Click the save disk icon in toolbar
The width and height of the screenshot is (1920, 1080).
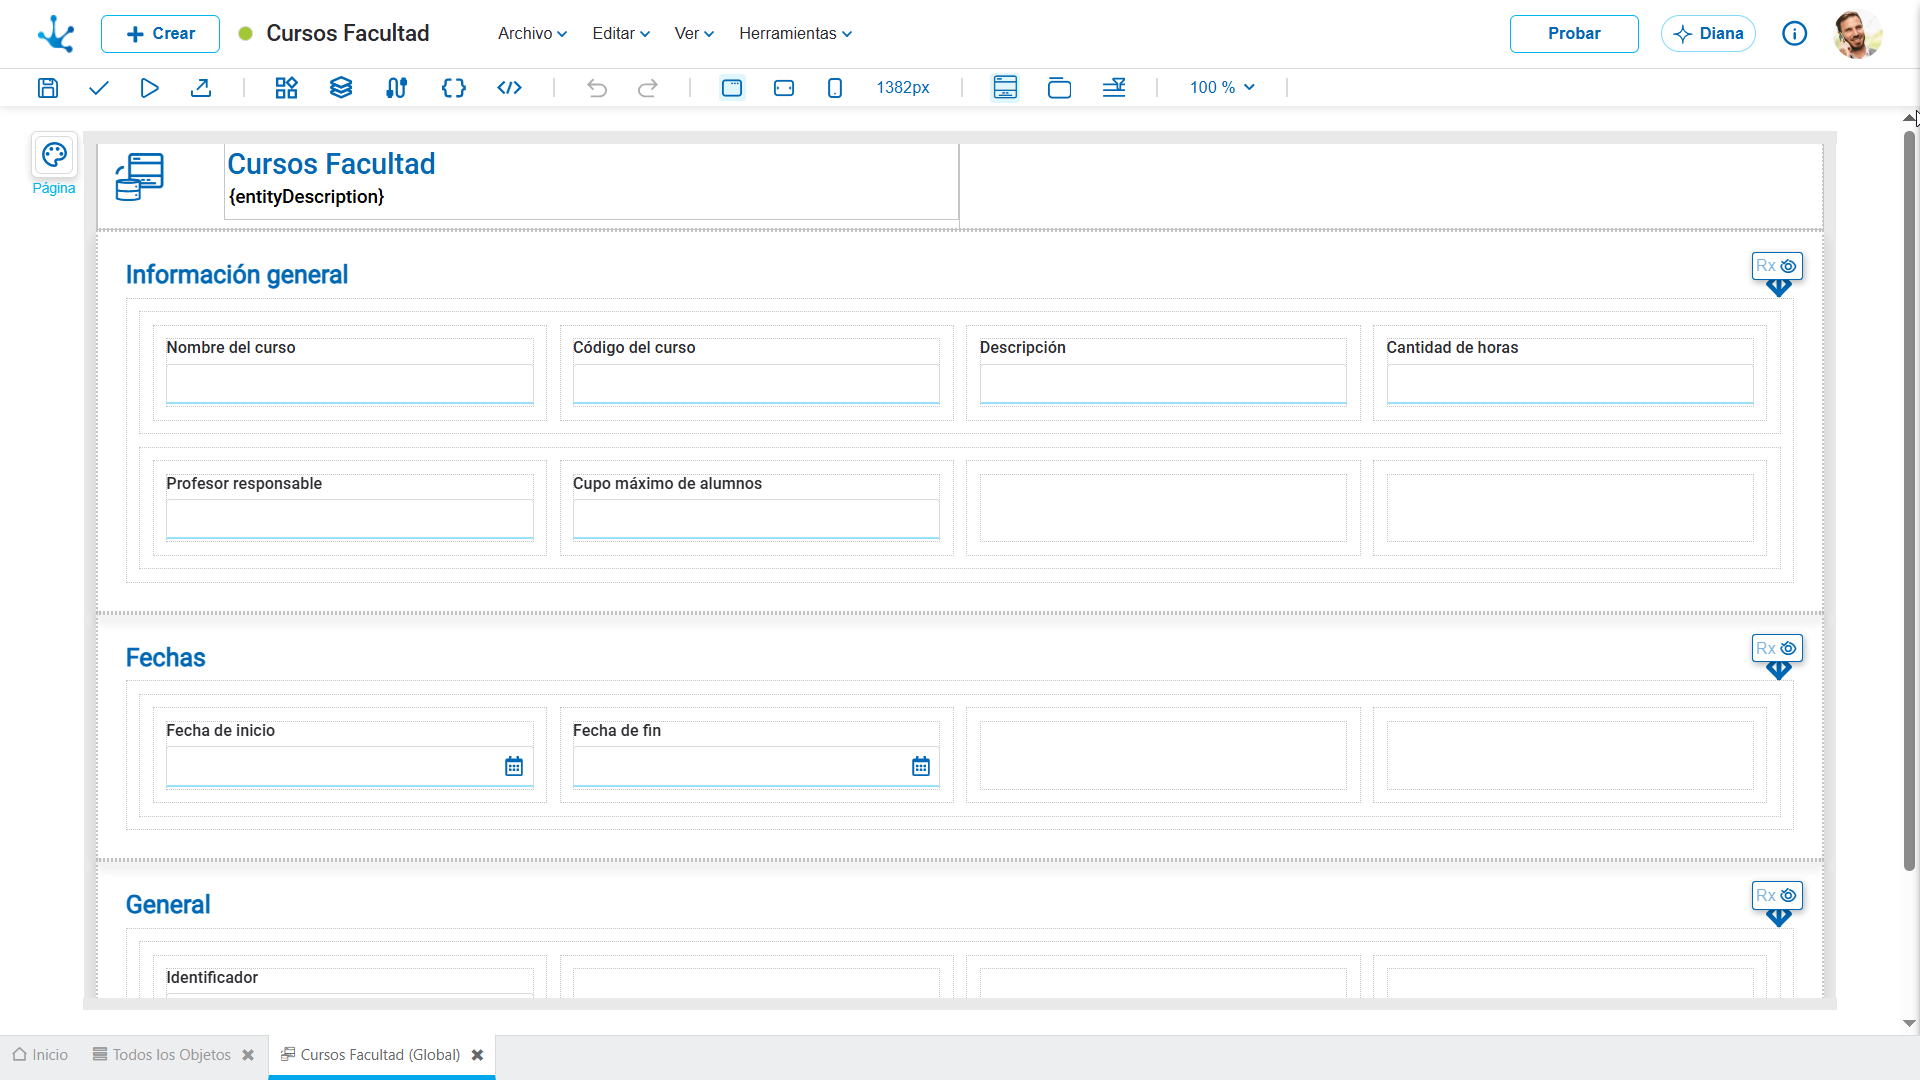pyautogui.click(x=48, y=88)
